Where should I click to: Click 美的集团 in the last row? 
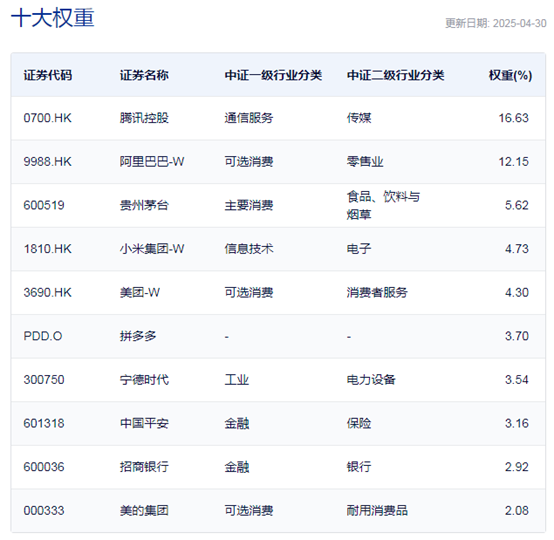point(144,511)
